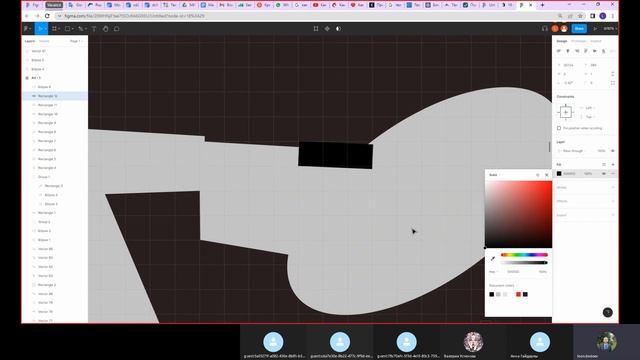This screenshot has height=360, width=640.
Task: Select the Text tool
Action: [94, 29]
